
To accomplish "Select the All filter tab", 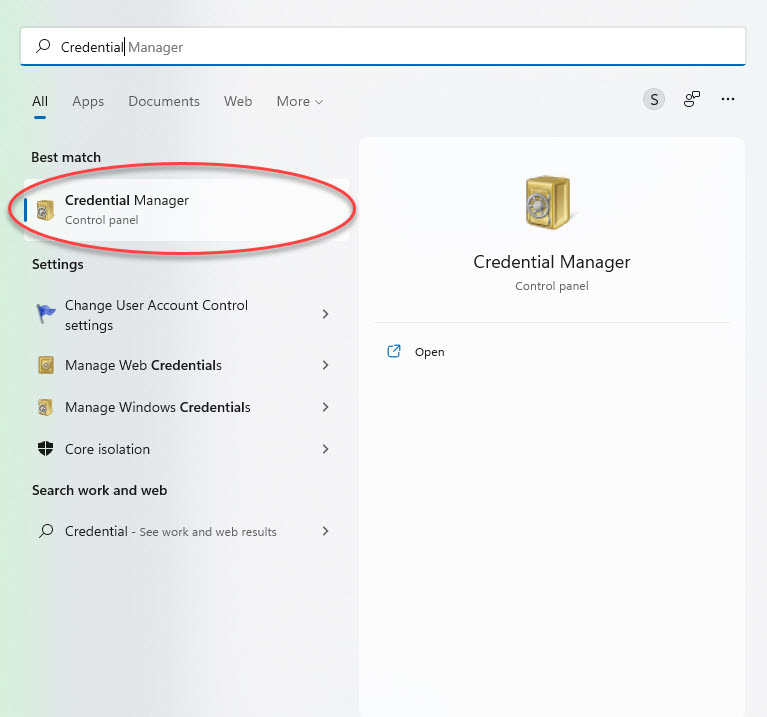I will [x=40, y=101].
